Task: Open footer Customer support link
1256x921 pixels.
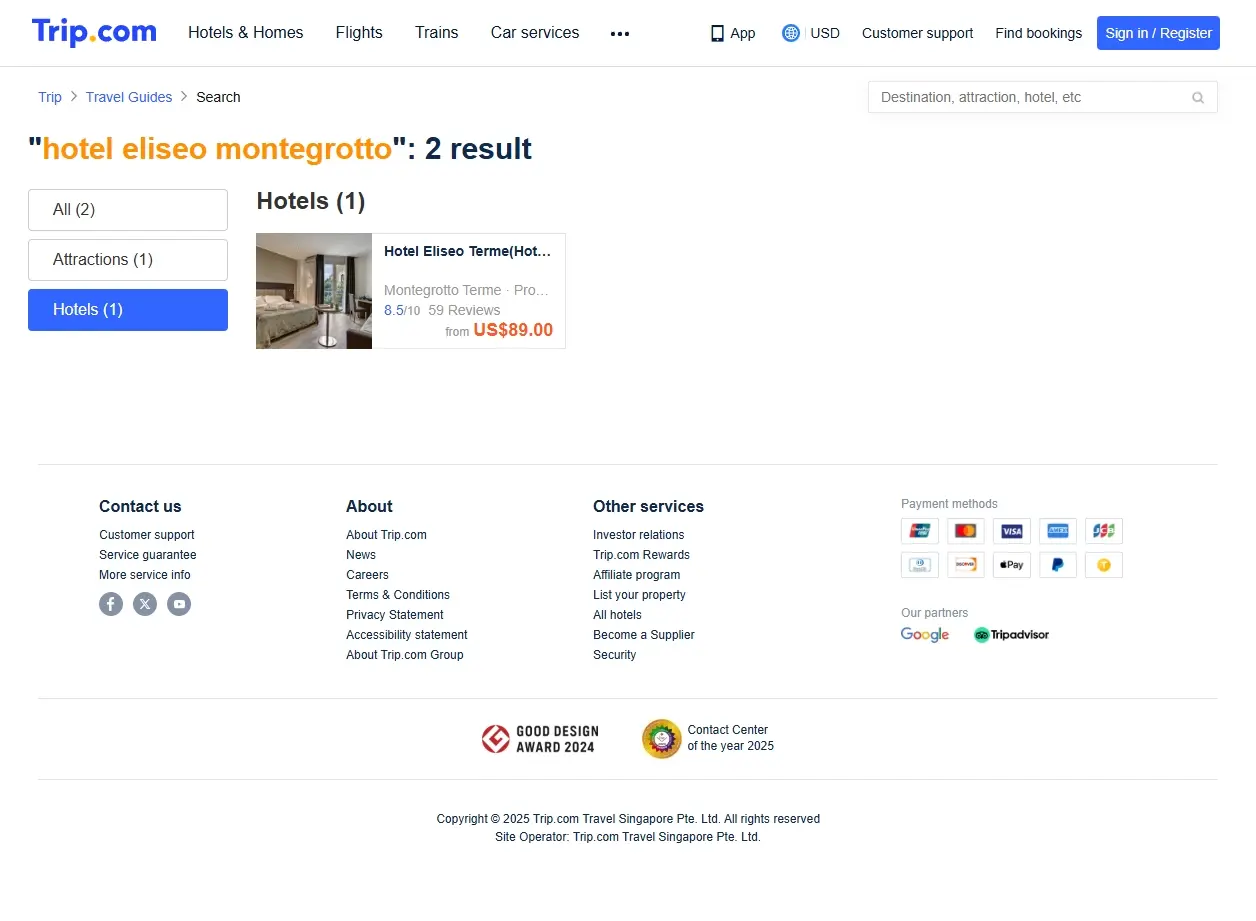Action: 147,535
